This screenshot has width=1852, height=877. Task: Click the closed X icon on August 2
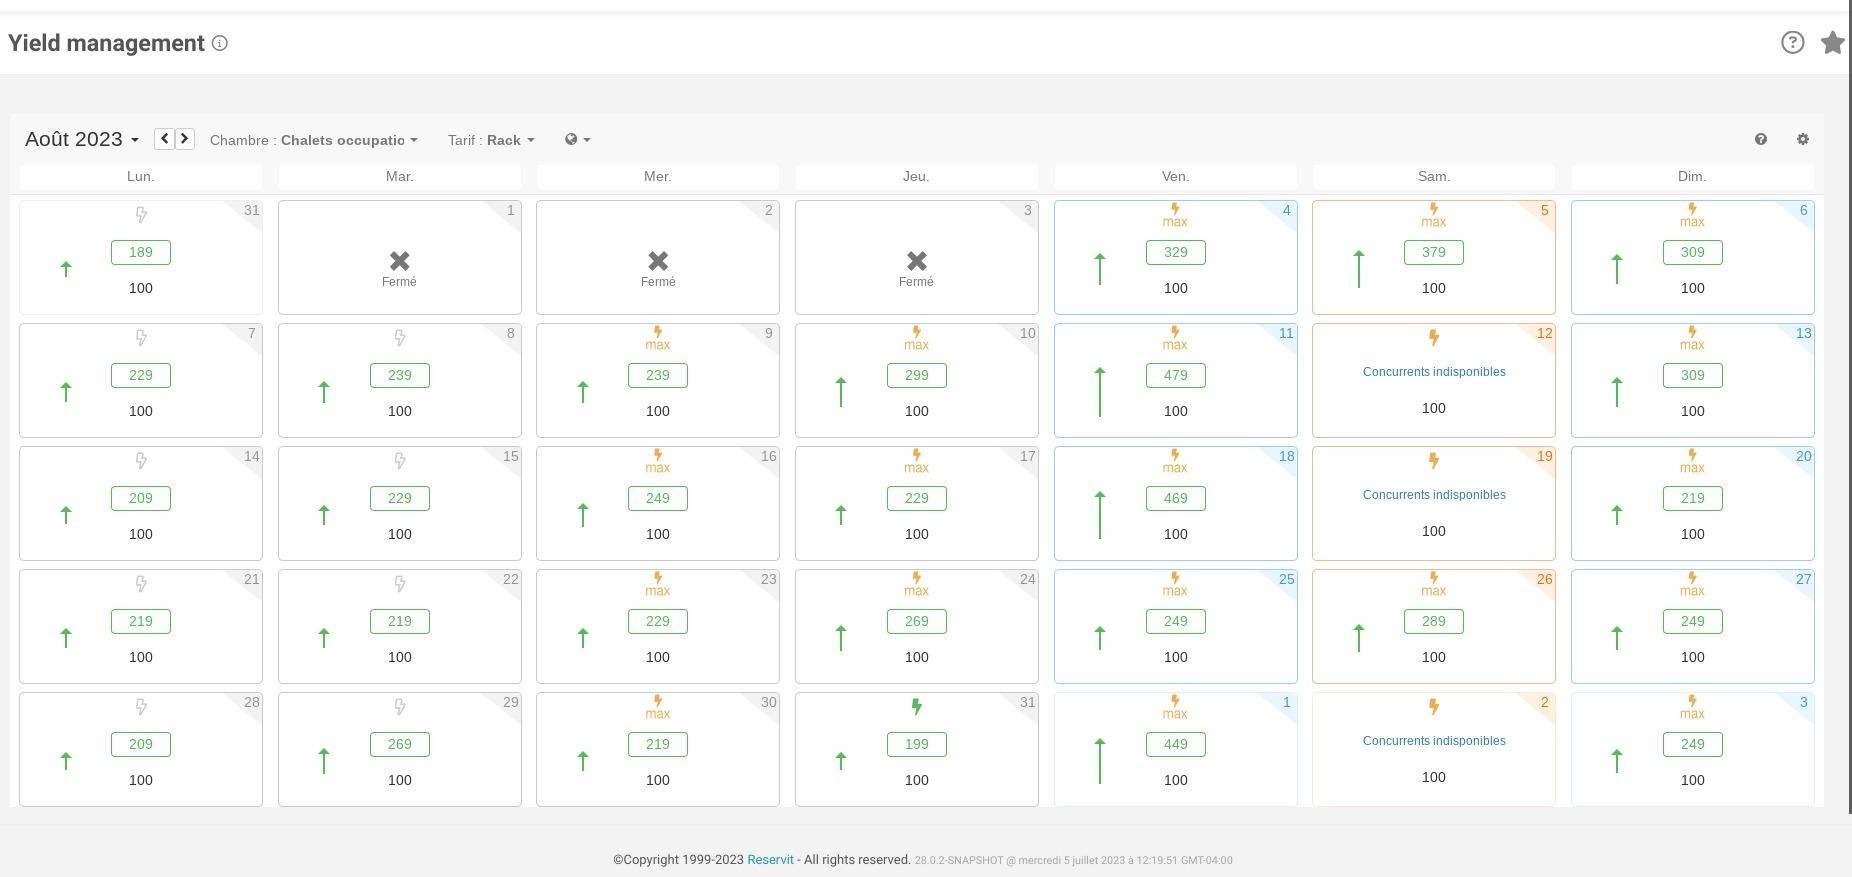[x=658, y=261]
